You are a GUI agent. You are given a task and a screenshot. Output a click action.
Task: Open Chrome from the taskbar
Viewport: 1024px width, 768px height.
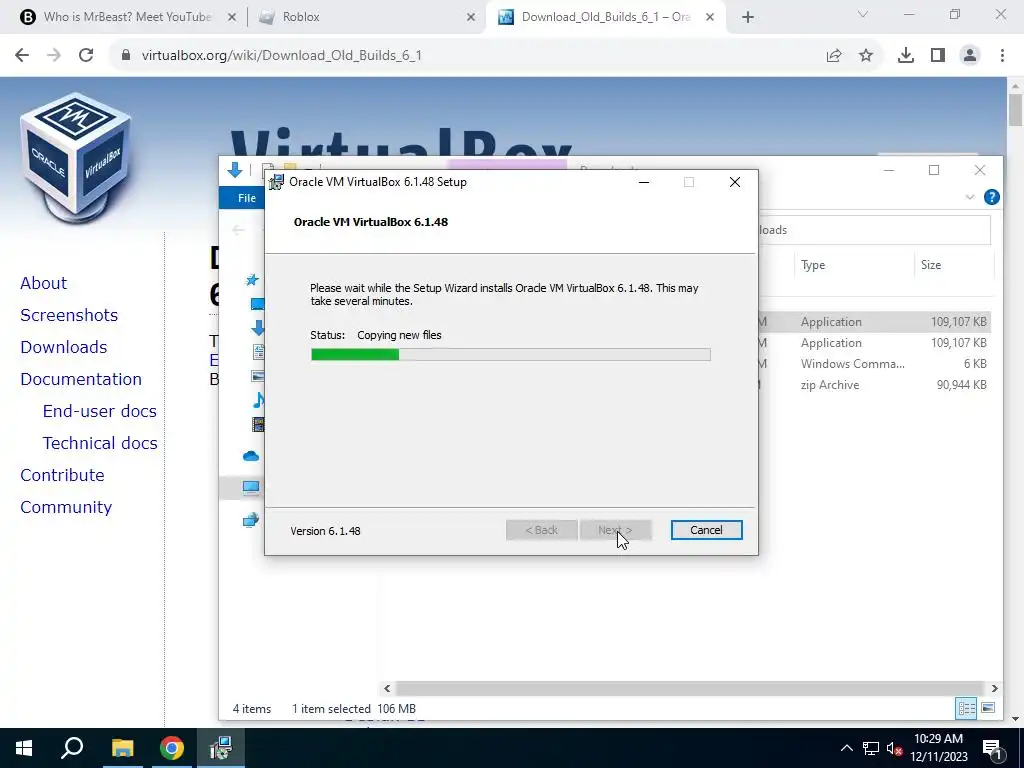point(172,748)
